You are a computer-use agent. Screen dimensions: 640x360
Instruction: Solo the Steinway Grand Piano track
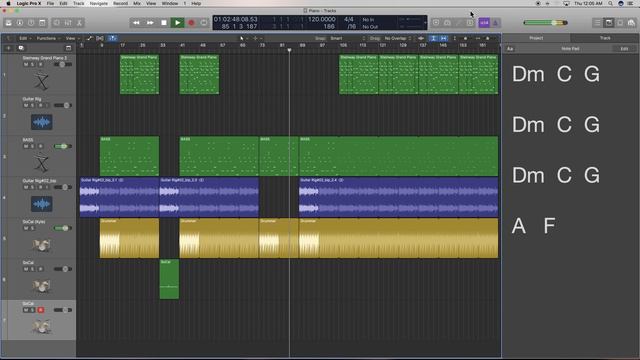(x=33, y=64)
